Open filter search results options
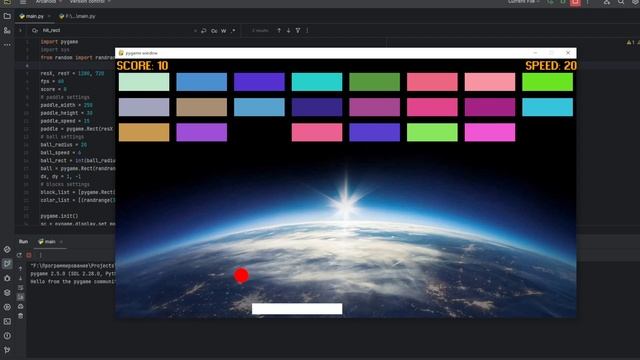 [298, 31]
